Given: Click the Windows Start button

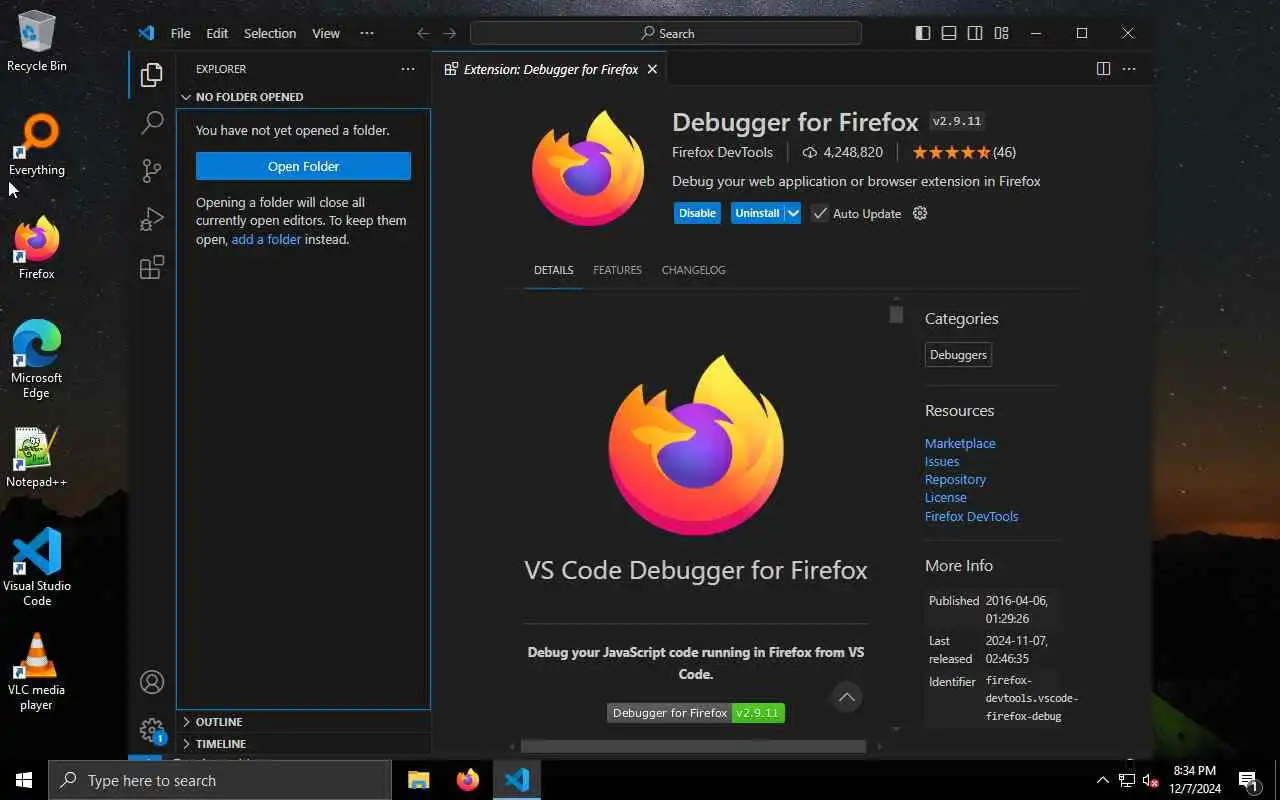Looking at the screenshot, I should pos(24,780).
